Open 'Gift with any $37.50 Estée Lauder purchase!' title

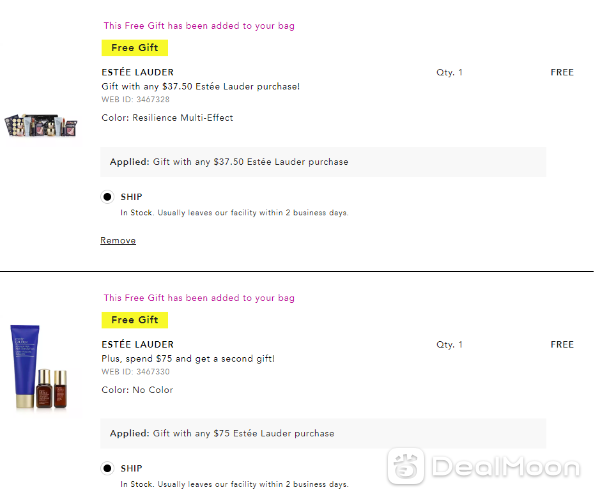click(201, 87)
